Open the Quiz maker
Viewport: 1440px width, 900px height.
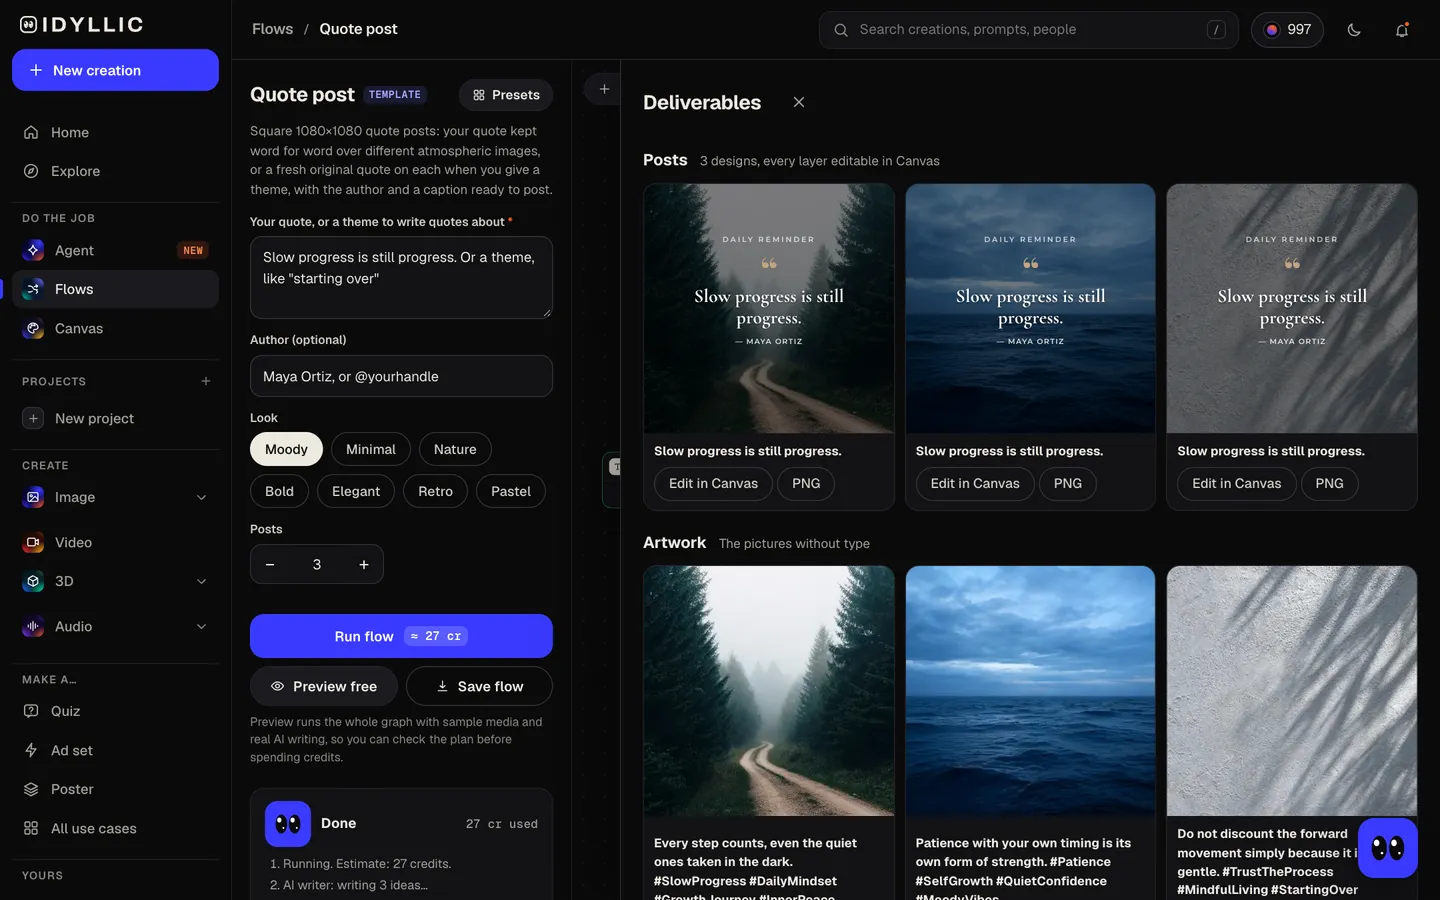(x=115, y=711)
